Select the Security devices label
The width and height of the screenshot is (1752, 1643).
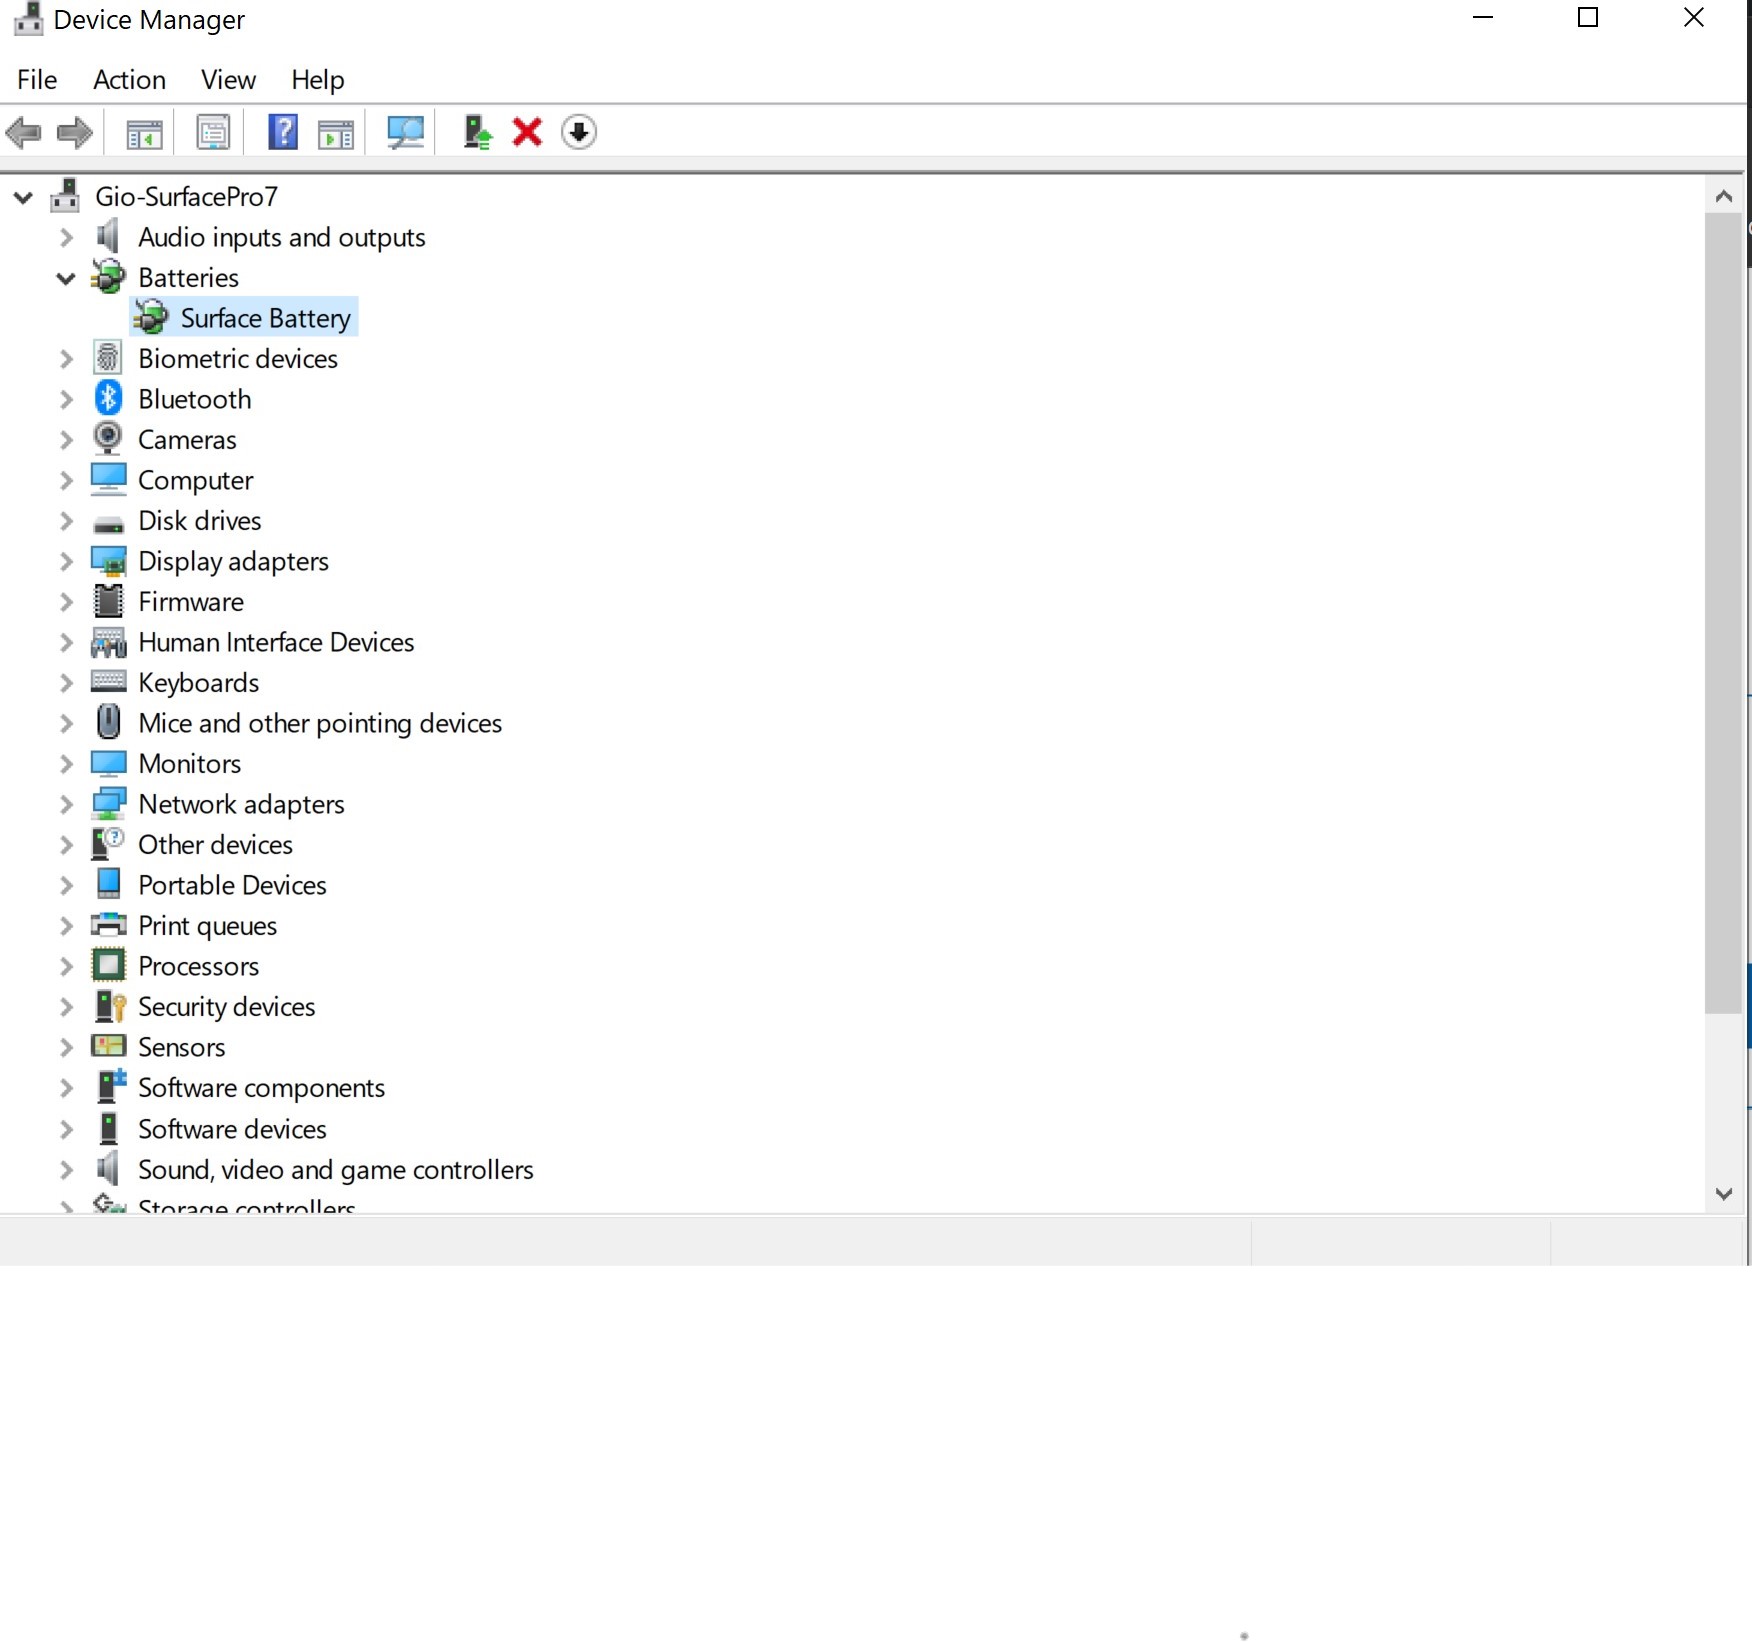(x=226, y=1006)
